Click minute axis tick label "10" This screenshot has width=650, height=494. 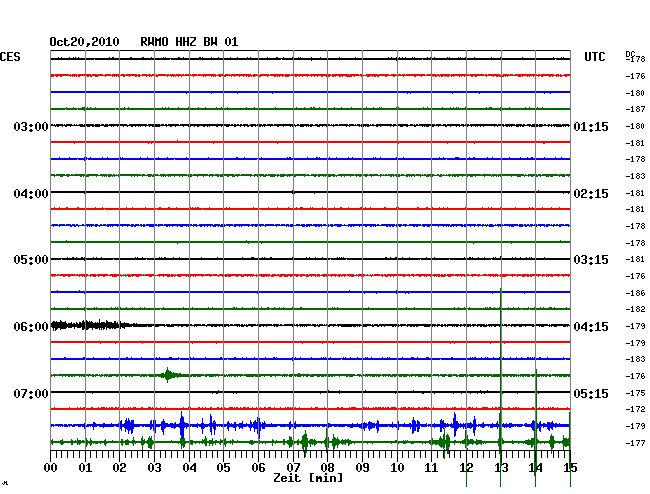click(x=397, y=468)
